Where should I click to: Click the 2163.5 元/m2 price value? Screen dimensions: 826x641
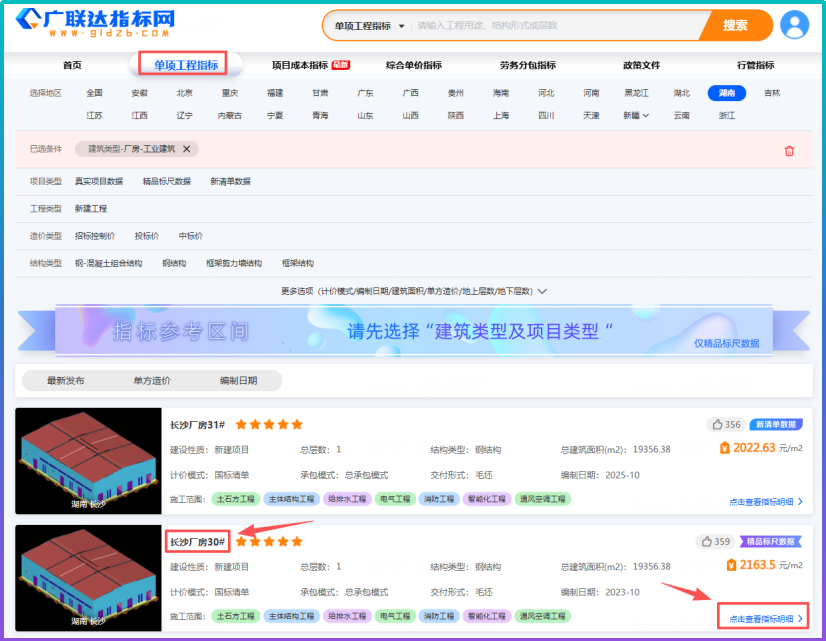(771, 565)
